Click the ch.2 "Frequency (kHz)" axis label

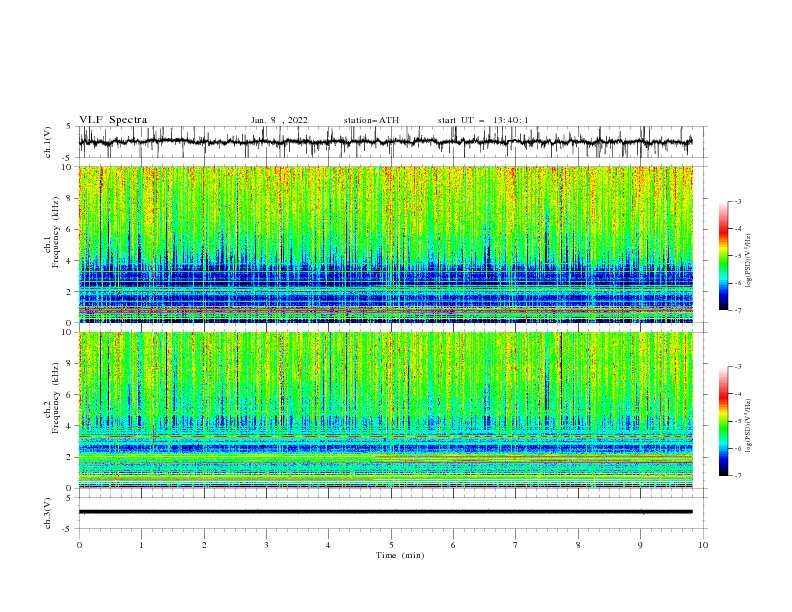pyautogui.click(x=56, y=398)
